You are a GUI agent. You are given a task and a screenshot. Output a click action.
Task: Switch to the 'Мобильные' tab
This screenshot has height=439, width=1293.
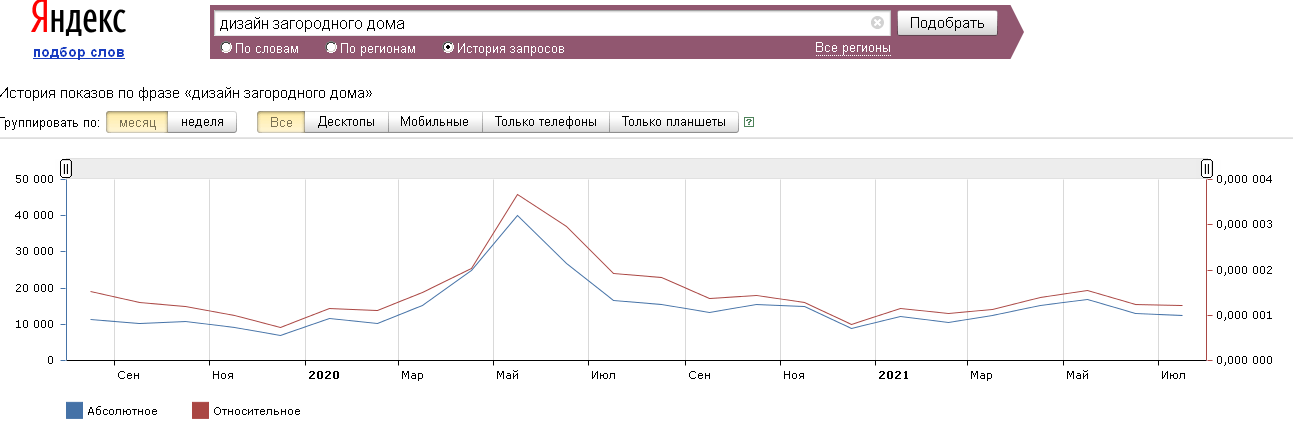click(434, 122)
